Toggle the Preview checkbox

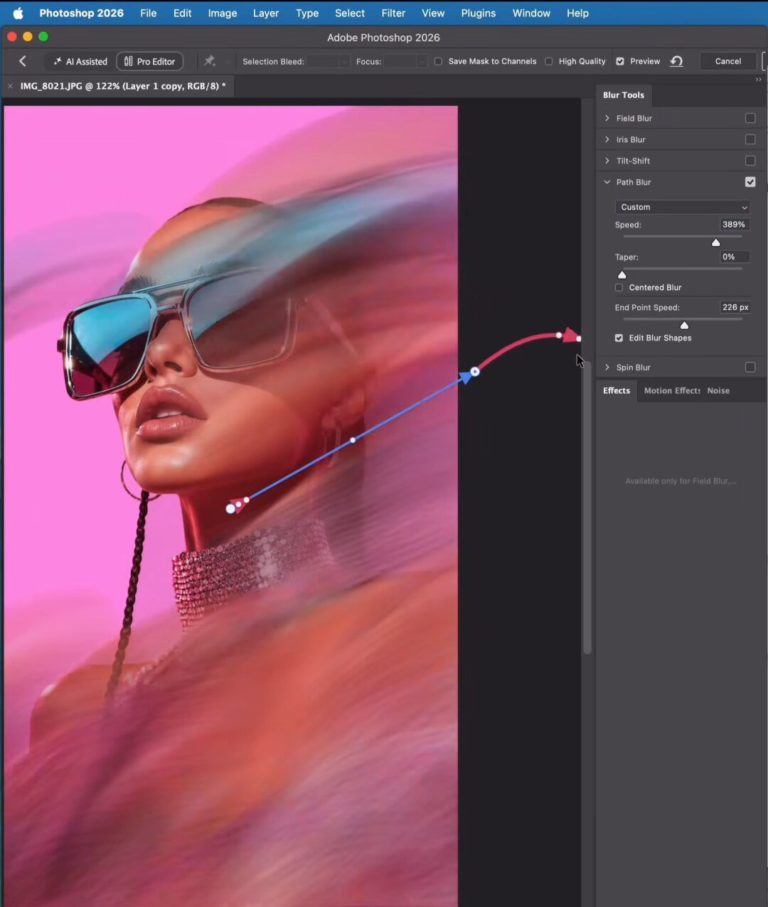[x=620, y=61]
